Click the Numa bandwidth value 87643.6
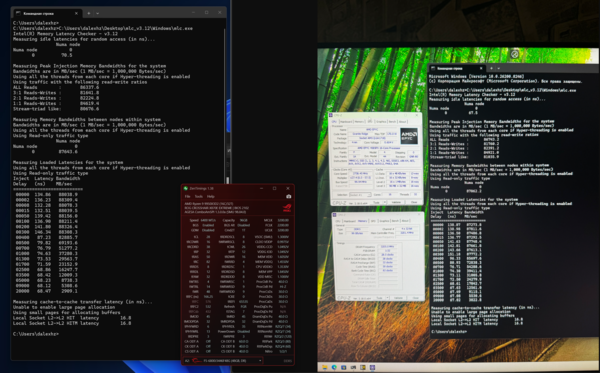 click(68, 151)
